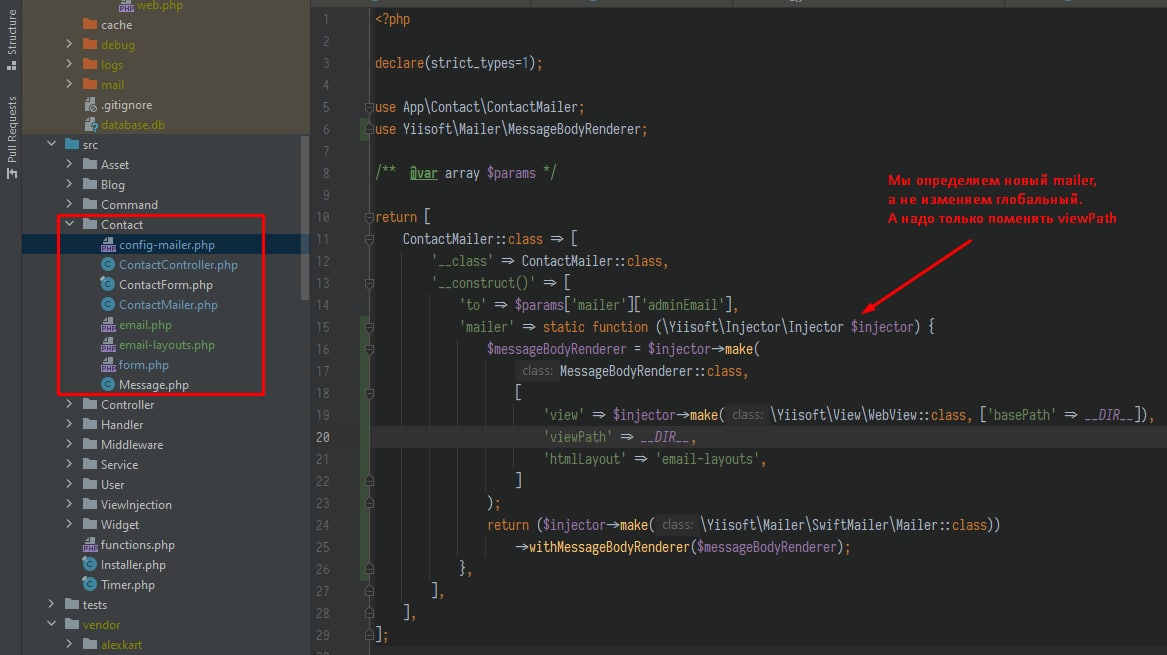Collapse the Contact folder

69,224
